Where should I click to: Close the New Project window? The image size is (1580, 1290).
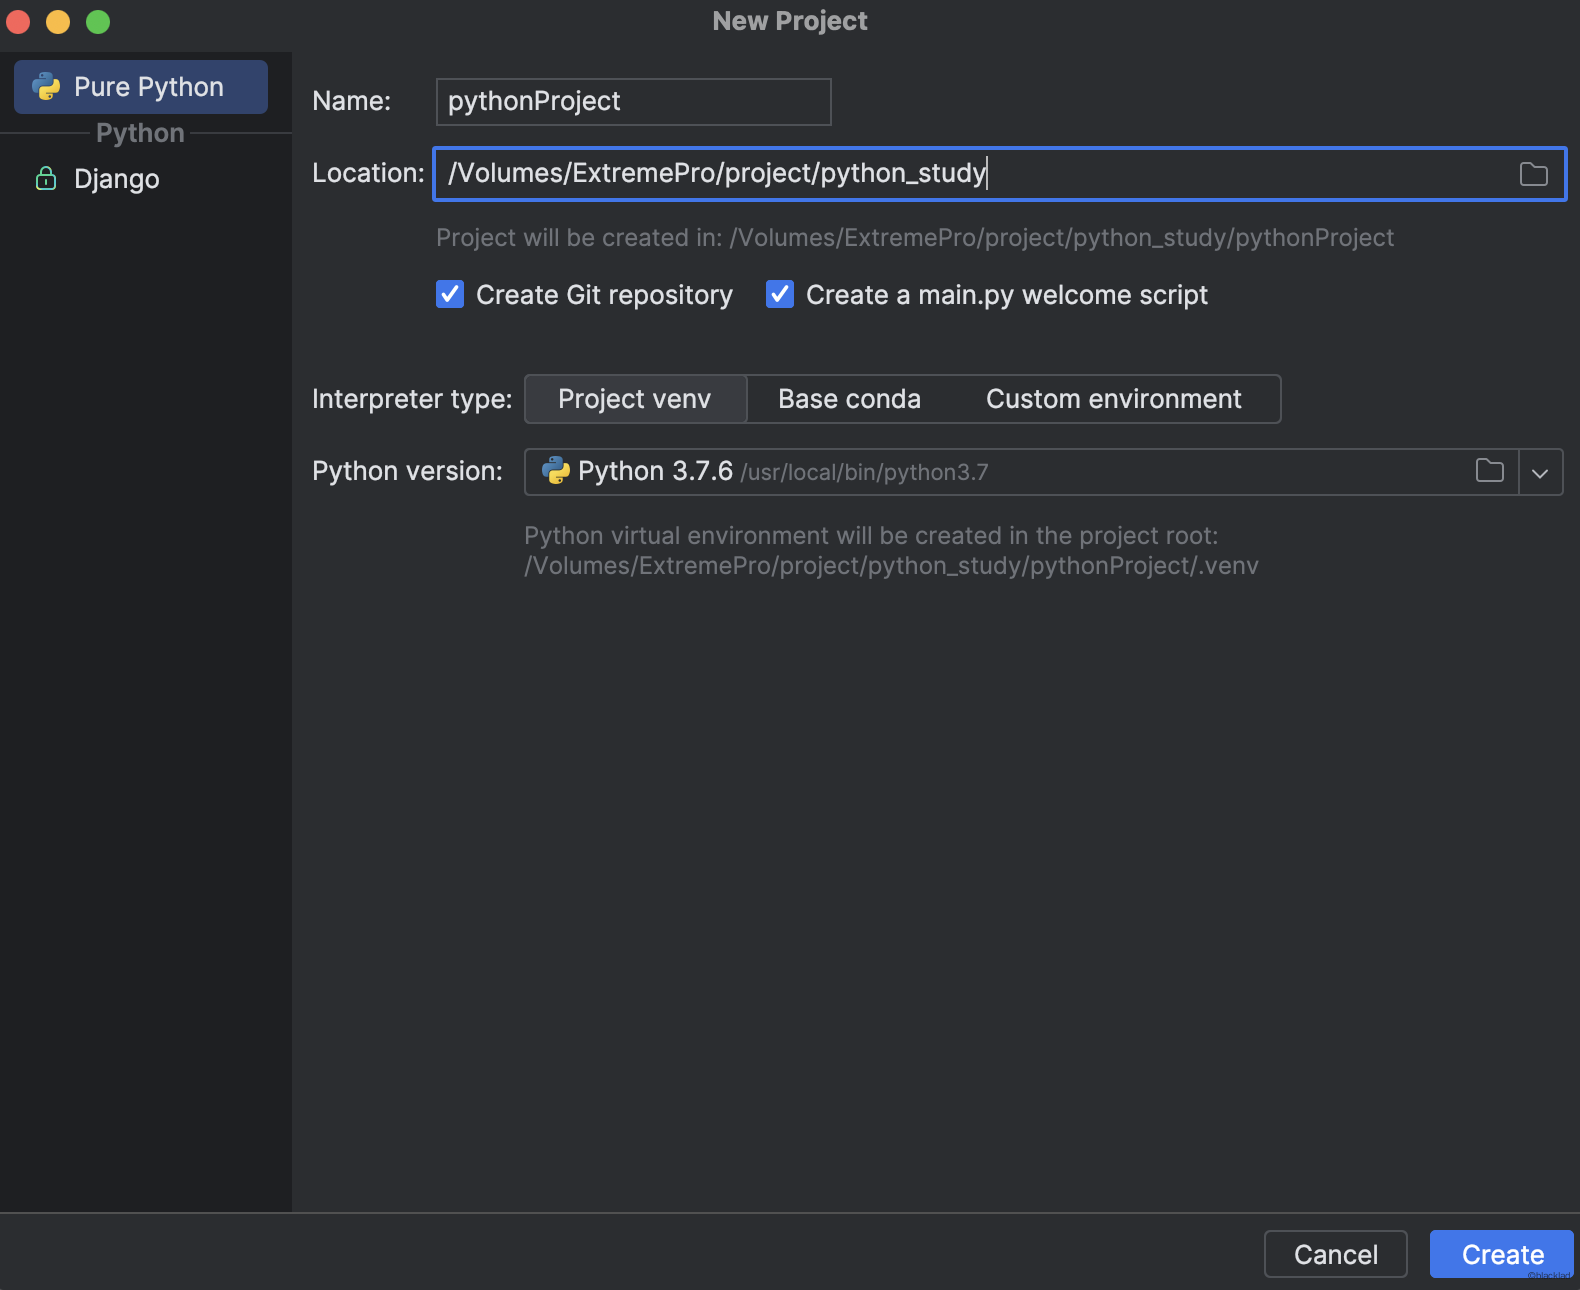coord(18,22)
